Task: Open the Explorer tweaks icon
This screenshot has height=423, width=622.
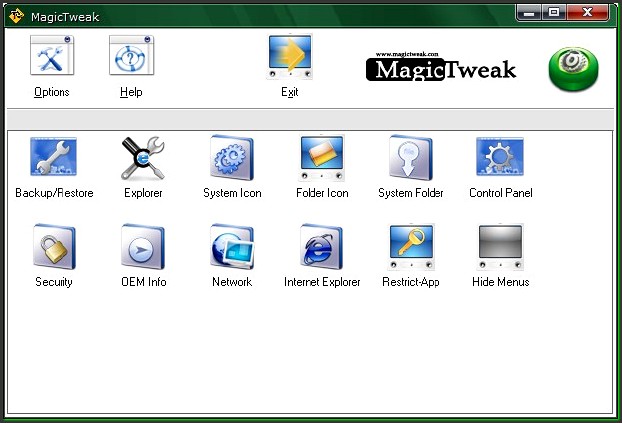Action: (143, 158)
